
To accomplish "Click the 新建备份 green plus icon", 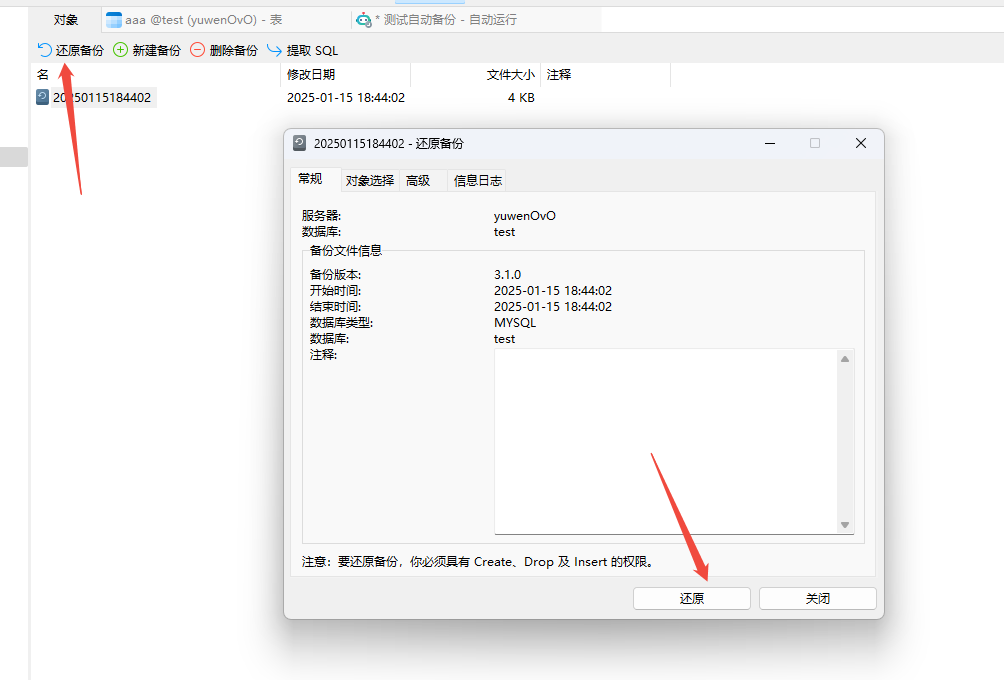I will [120, 49].
